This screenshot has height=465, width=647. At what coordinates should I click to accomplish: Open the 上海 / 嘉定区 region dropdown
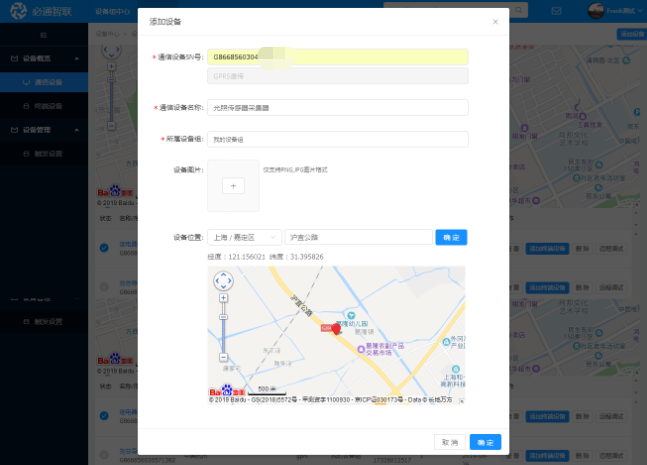pyautogui.click(x=244, y=238)
